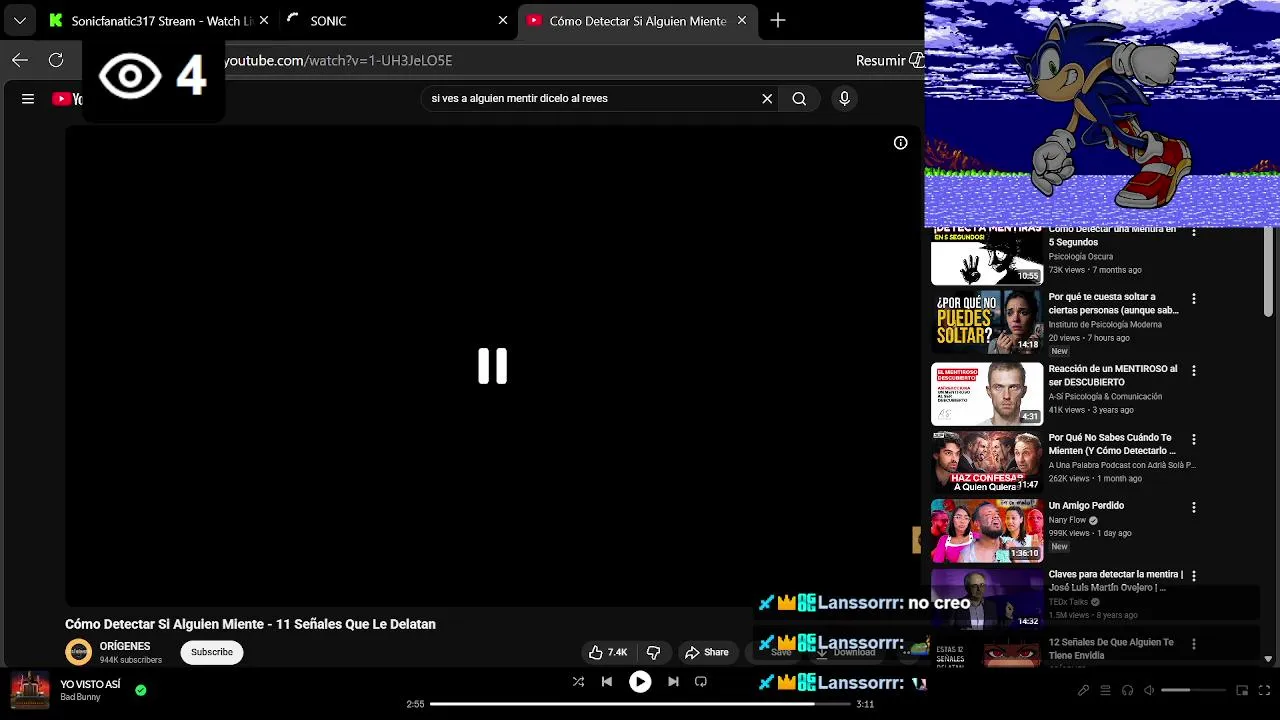Open Por qué te cuesta soltar video title
The image size is (1280, 720).
(x=1113, y=303)
